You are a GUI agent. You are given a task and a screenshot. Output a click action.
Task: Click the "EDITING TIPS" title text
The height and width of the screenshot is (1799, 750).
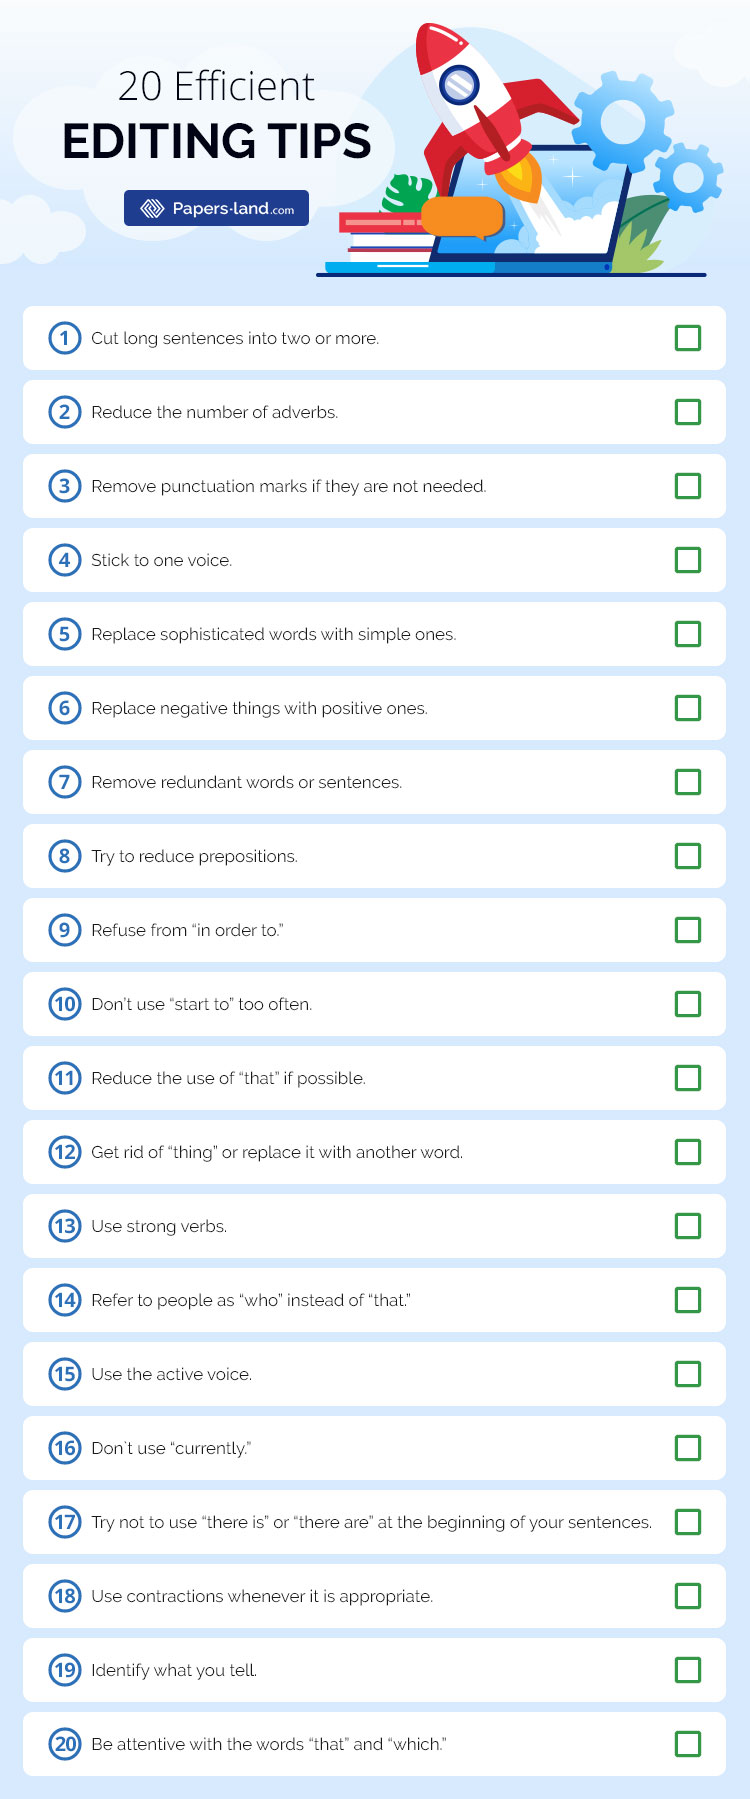coord(216,141)
